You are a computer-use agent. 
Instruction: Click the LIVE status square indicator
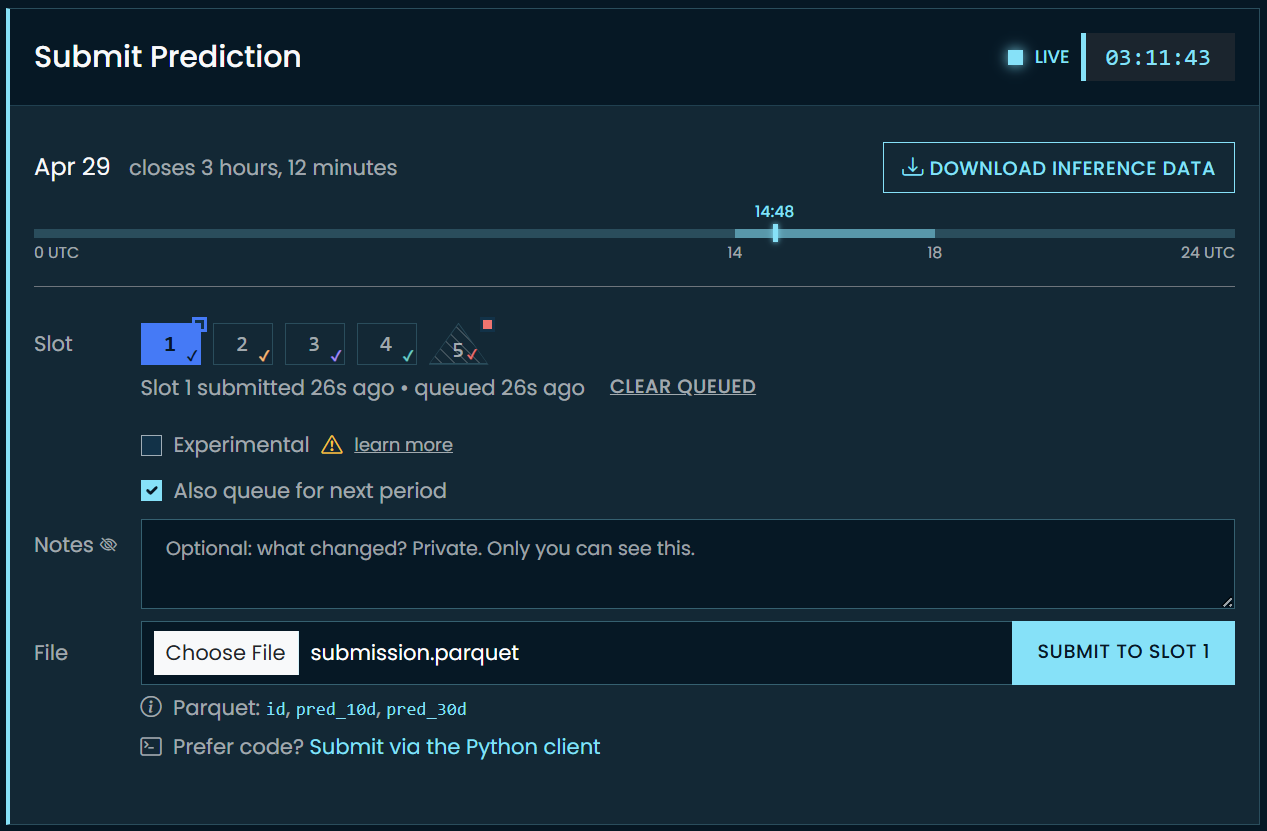[1015, 57]
